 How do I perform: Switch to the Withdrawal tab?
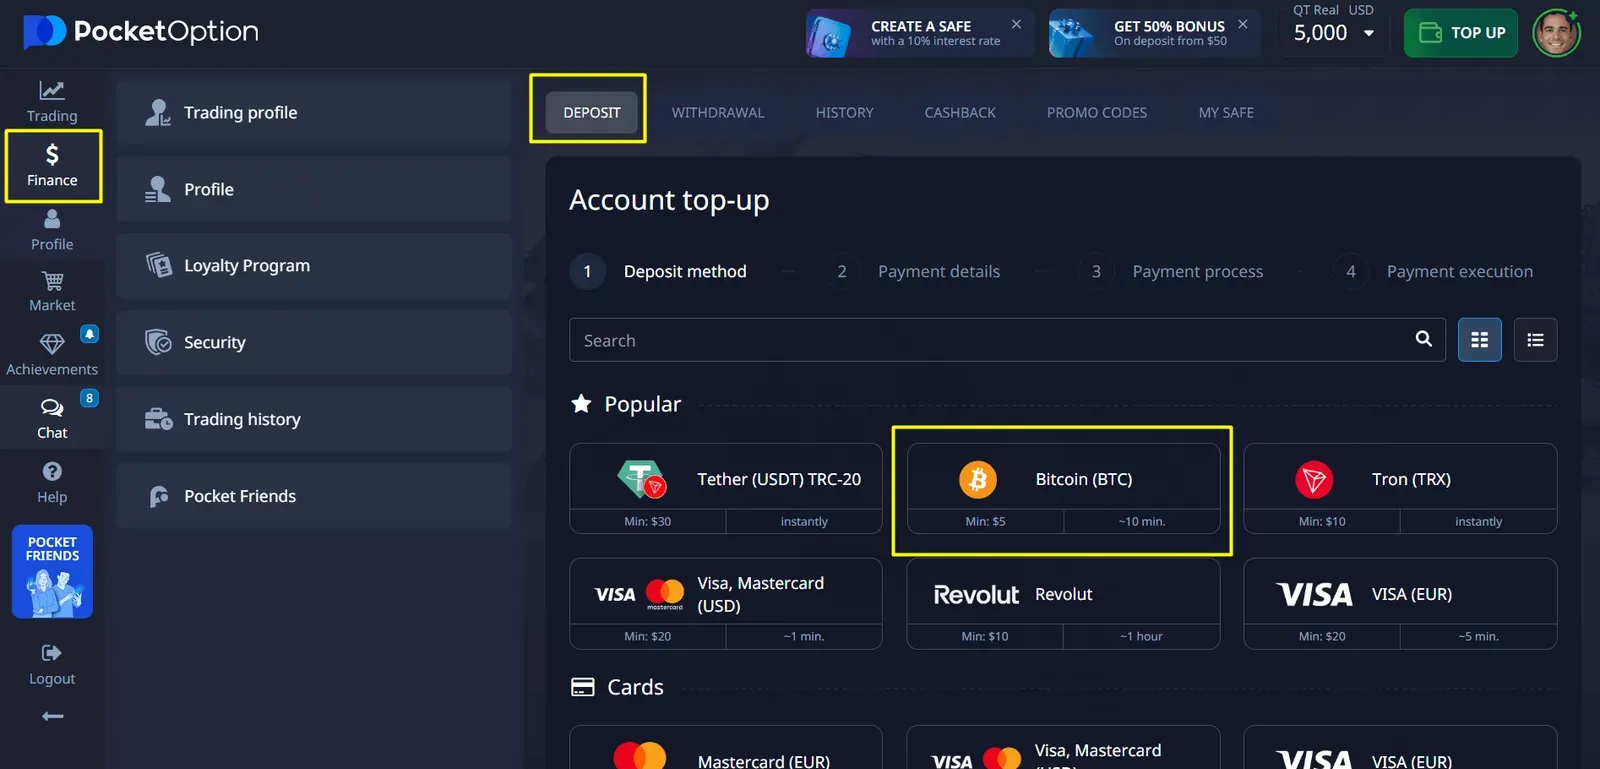pyautogui.click(x=717, y=113)
